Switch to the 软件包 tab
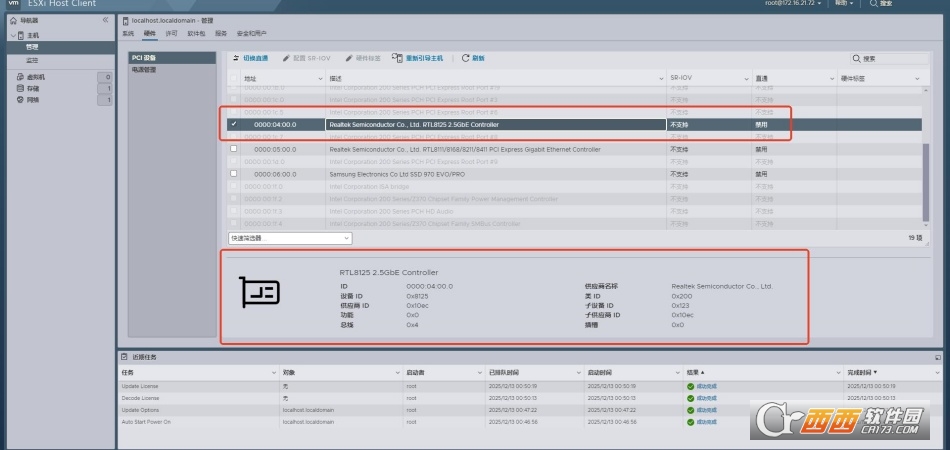The height and width of the screenshot is (450, 950). point(196,33)
